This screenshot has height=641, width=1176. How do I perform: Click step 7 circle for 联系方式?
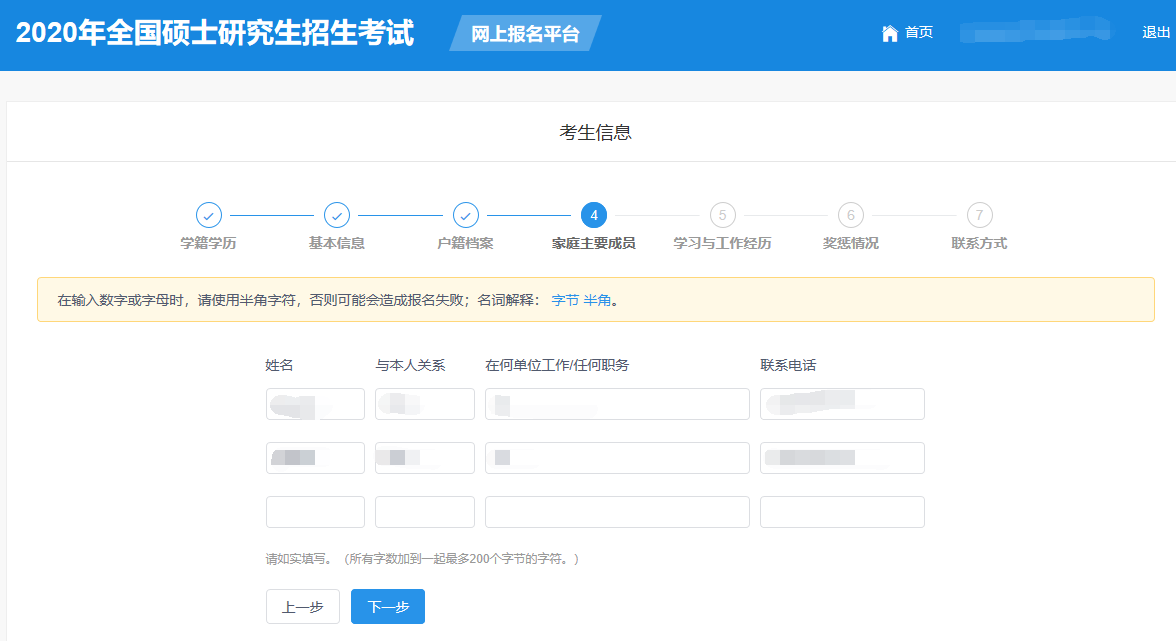point(979,215)
